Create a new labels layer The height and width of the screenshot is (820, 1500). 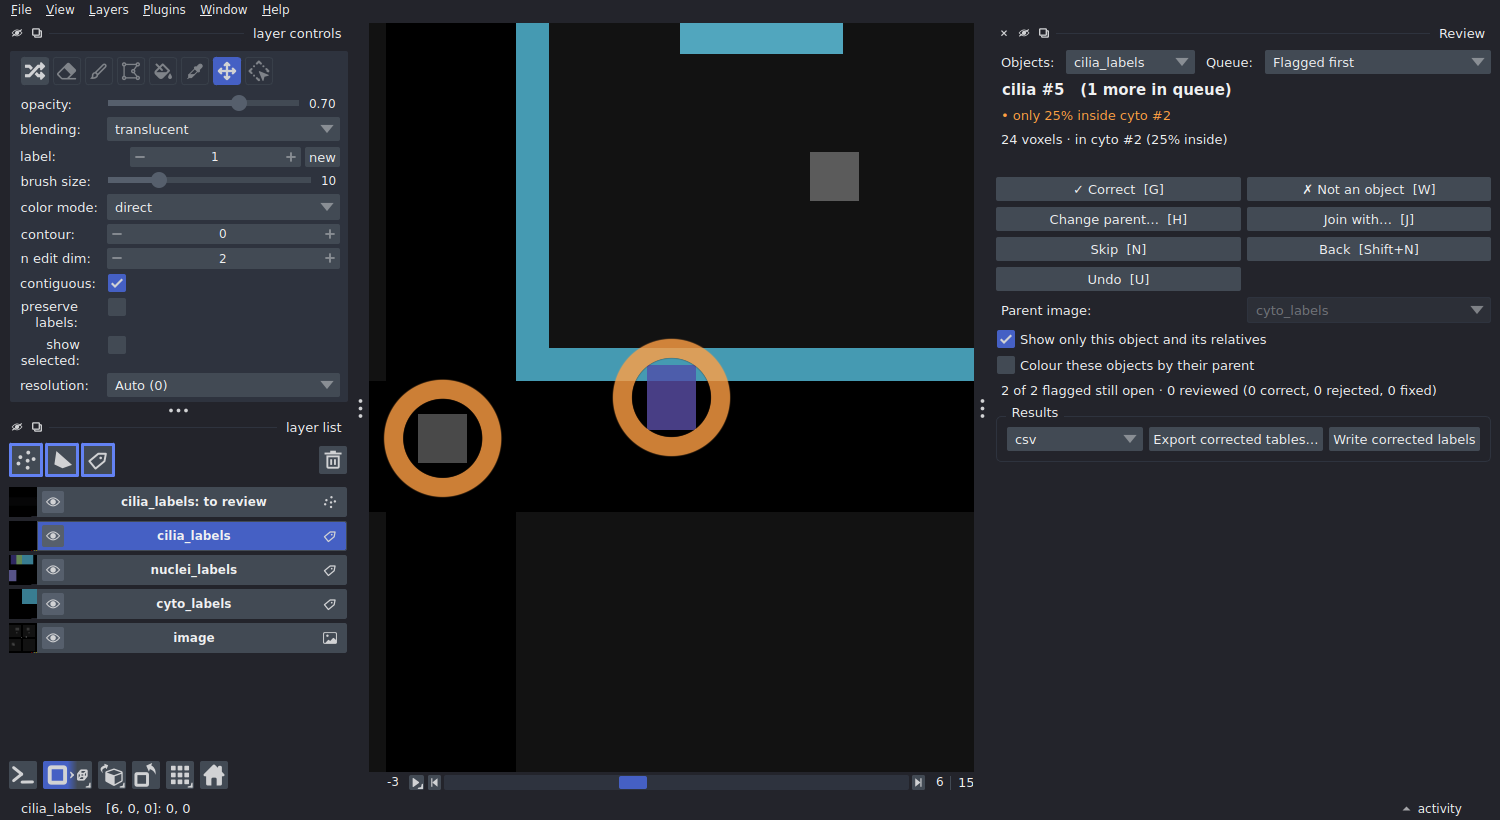98,460
